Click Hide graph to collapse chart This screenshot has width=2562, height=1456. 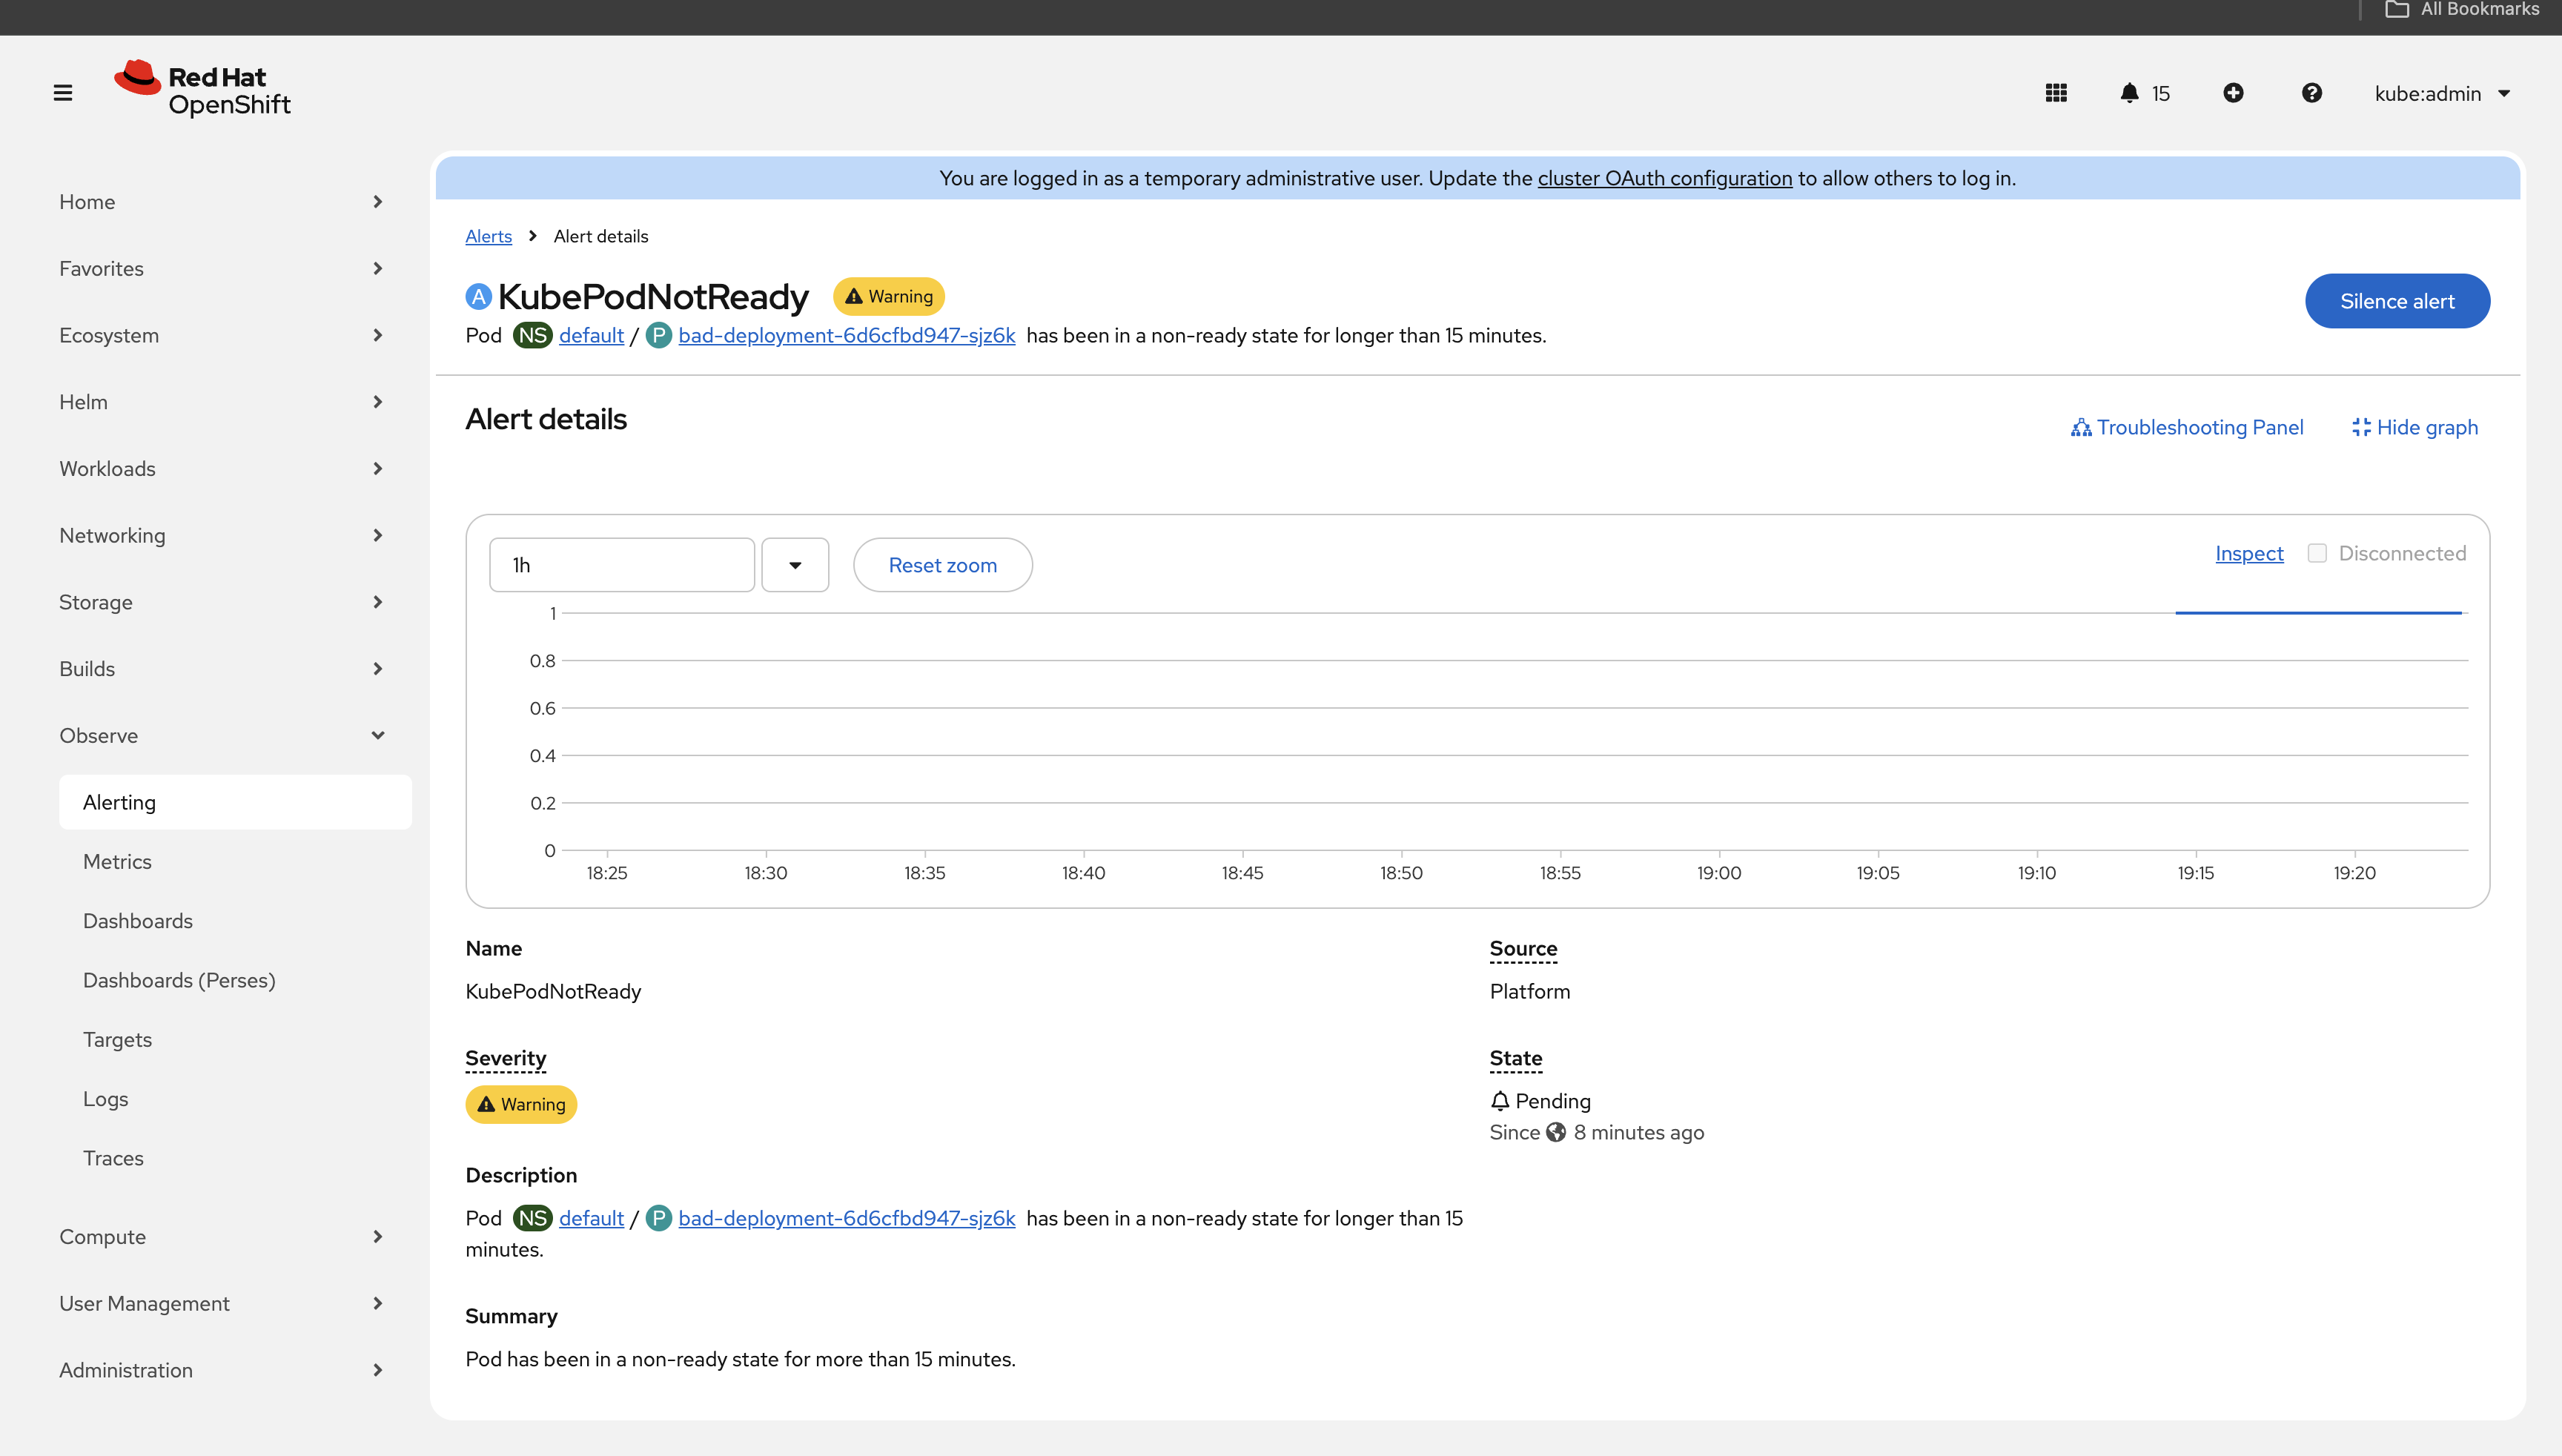pyautogui.click(x=2414, y=427)
